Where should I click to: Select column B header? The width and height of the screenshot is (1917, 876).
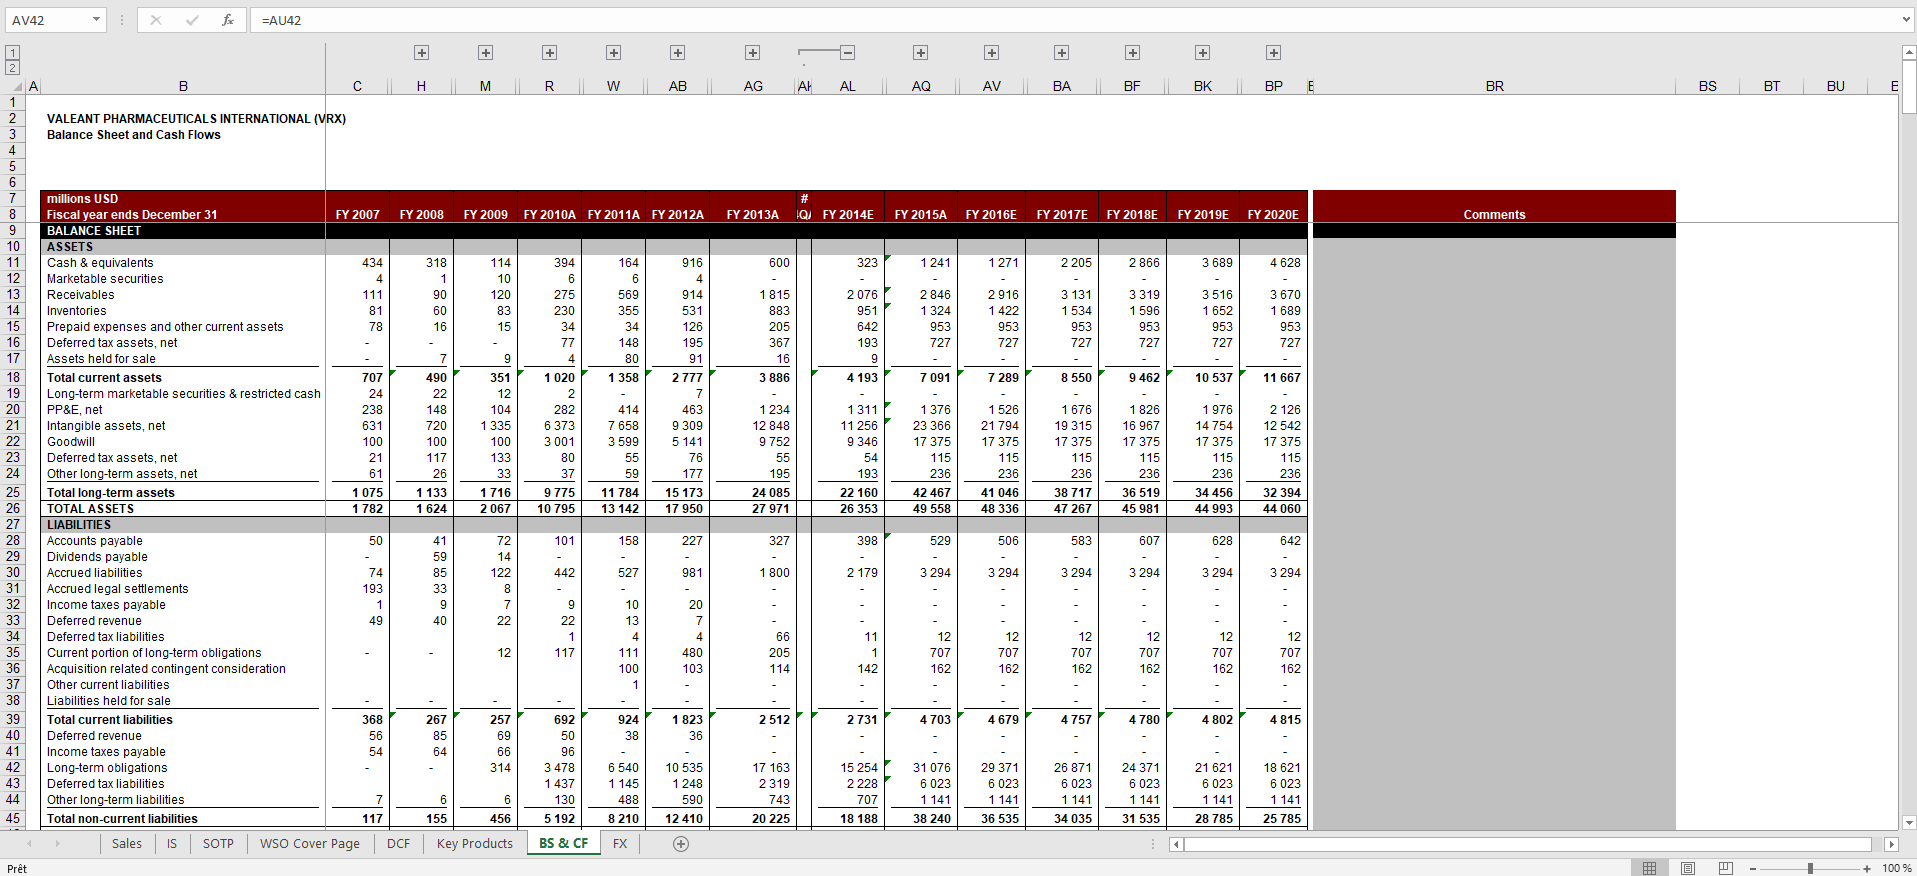tap(183, 86)
